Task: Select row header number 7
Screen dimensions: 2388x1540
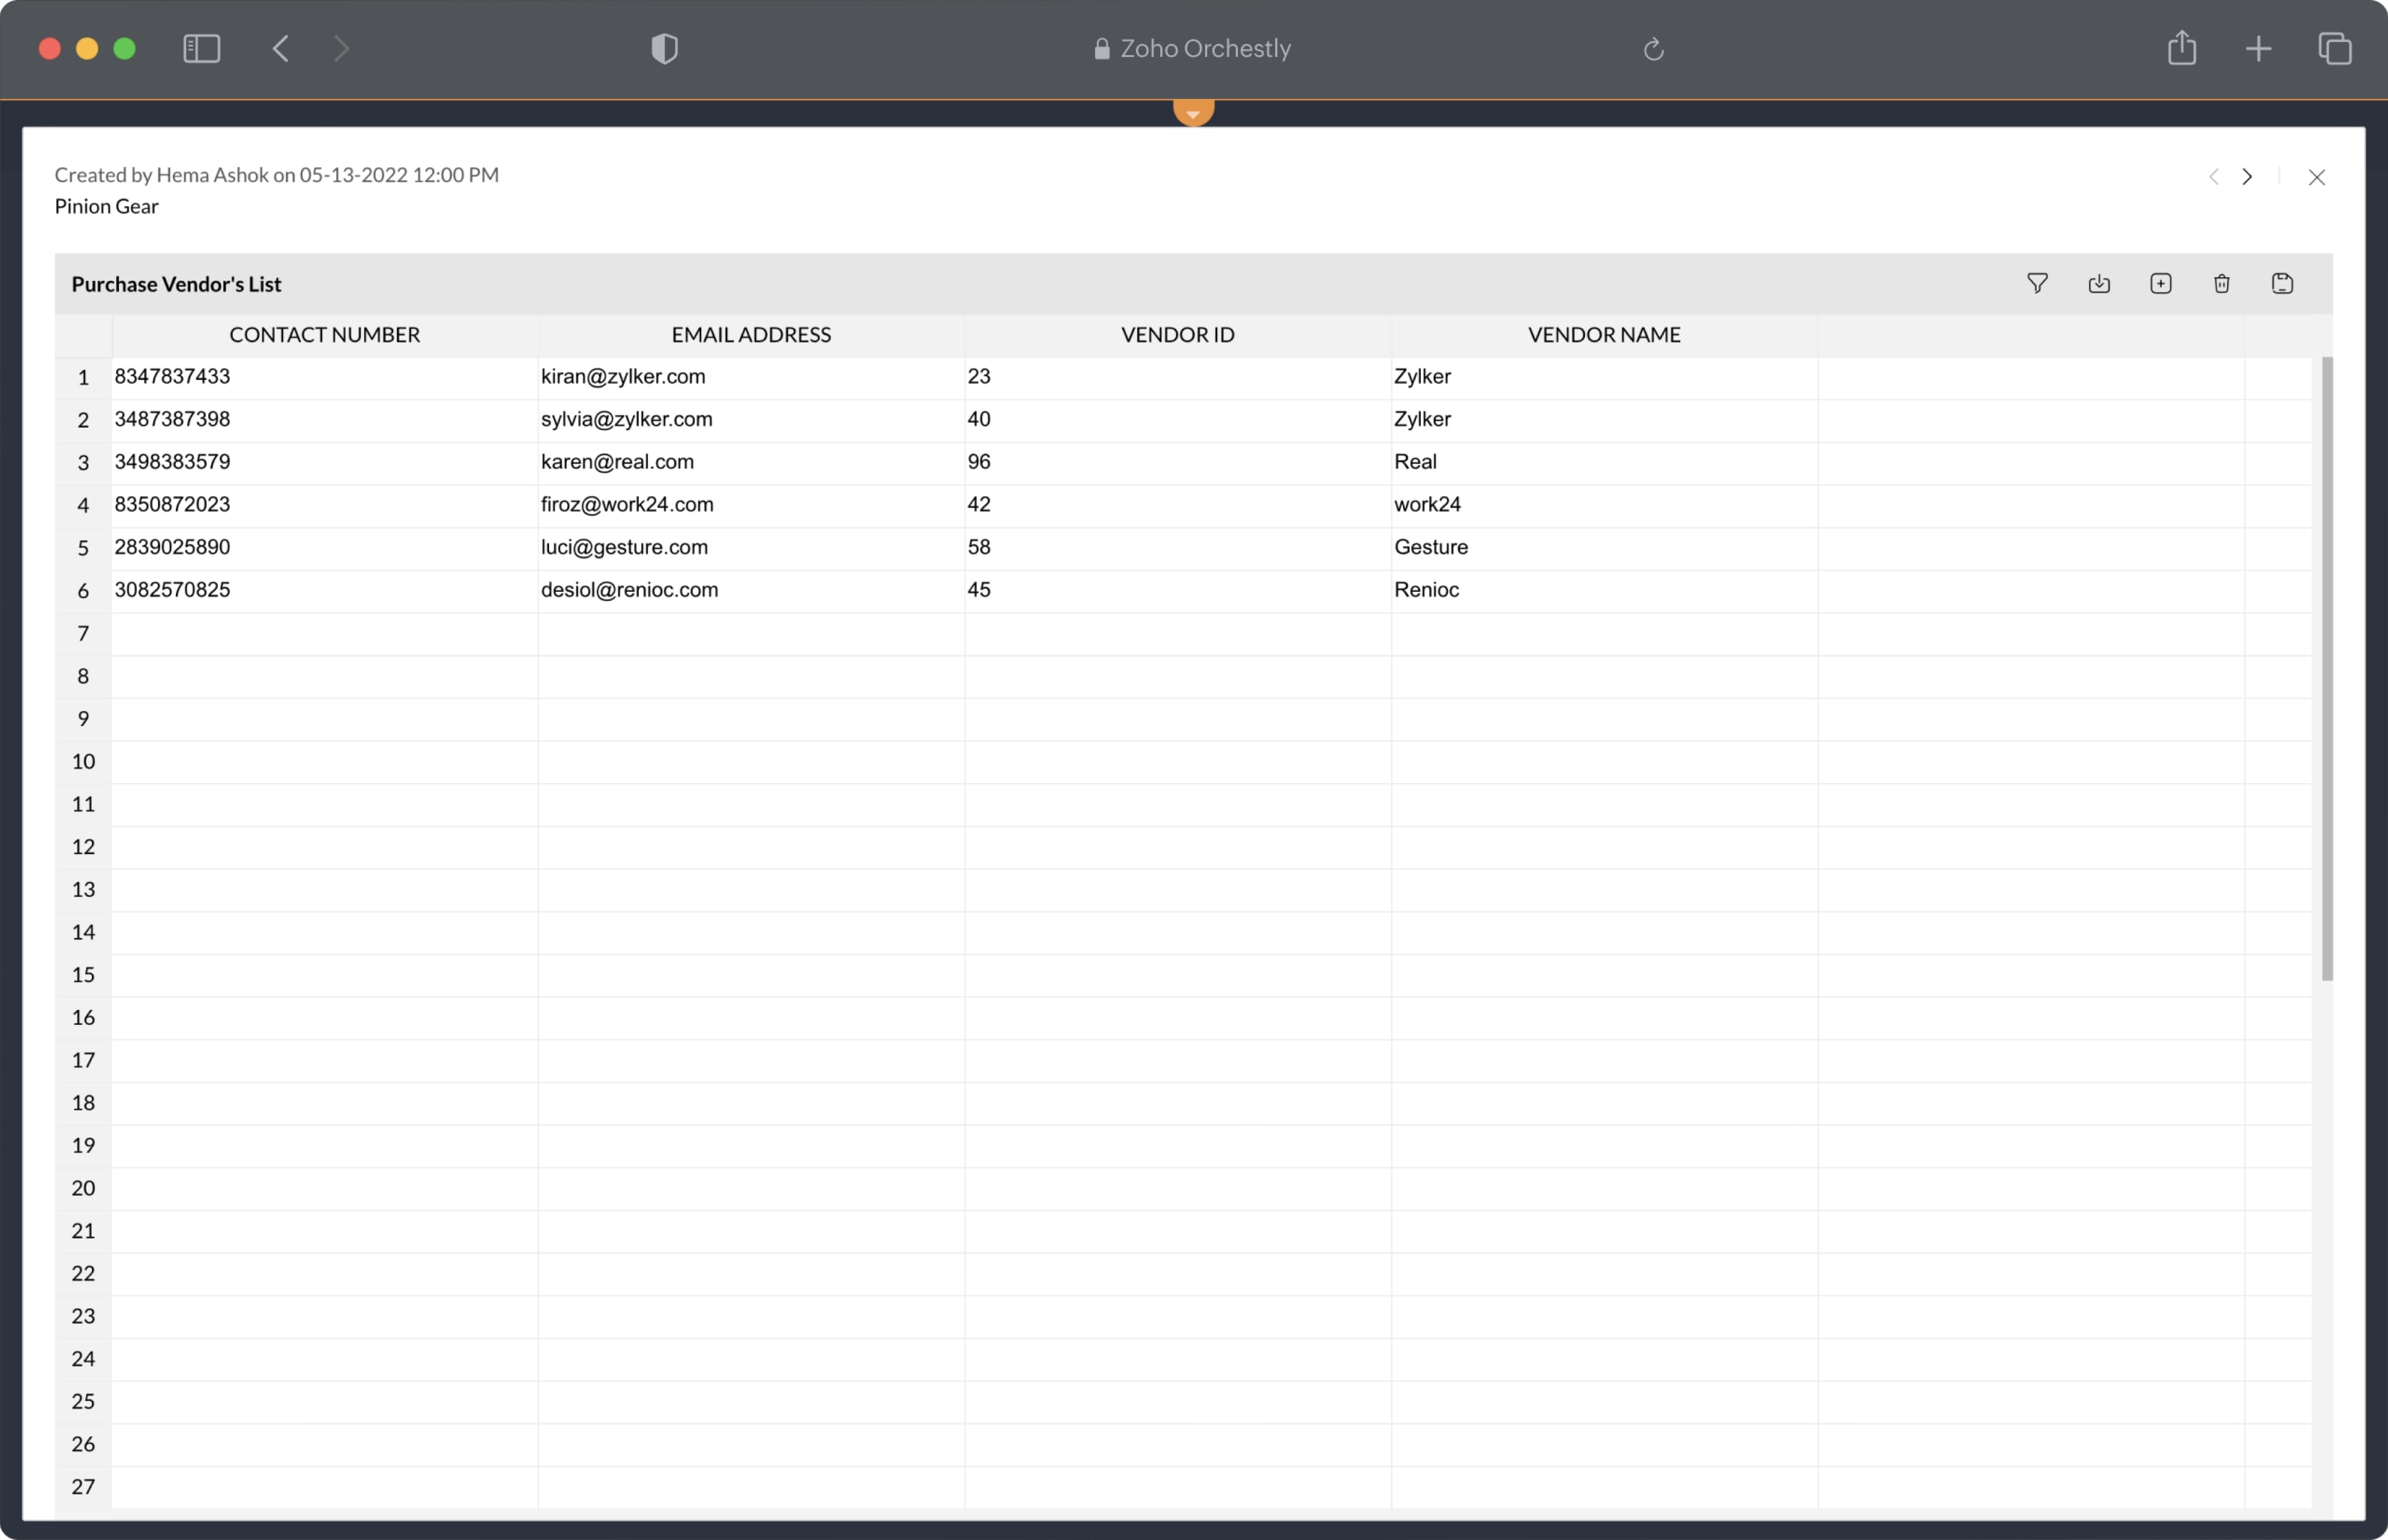Action: tap(83, 634)
